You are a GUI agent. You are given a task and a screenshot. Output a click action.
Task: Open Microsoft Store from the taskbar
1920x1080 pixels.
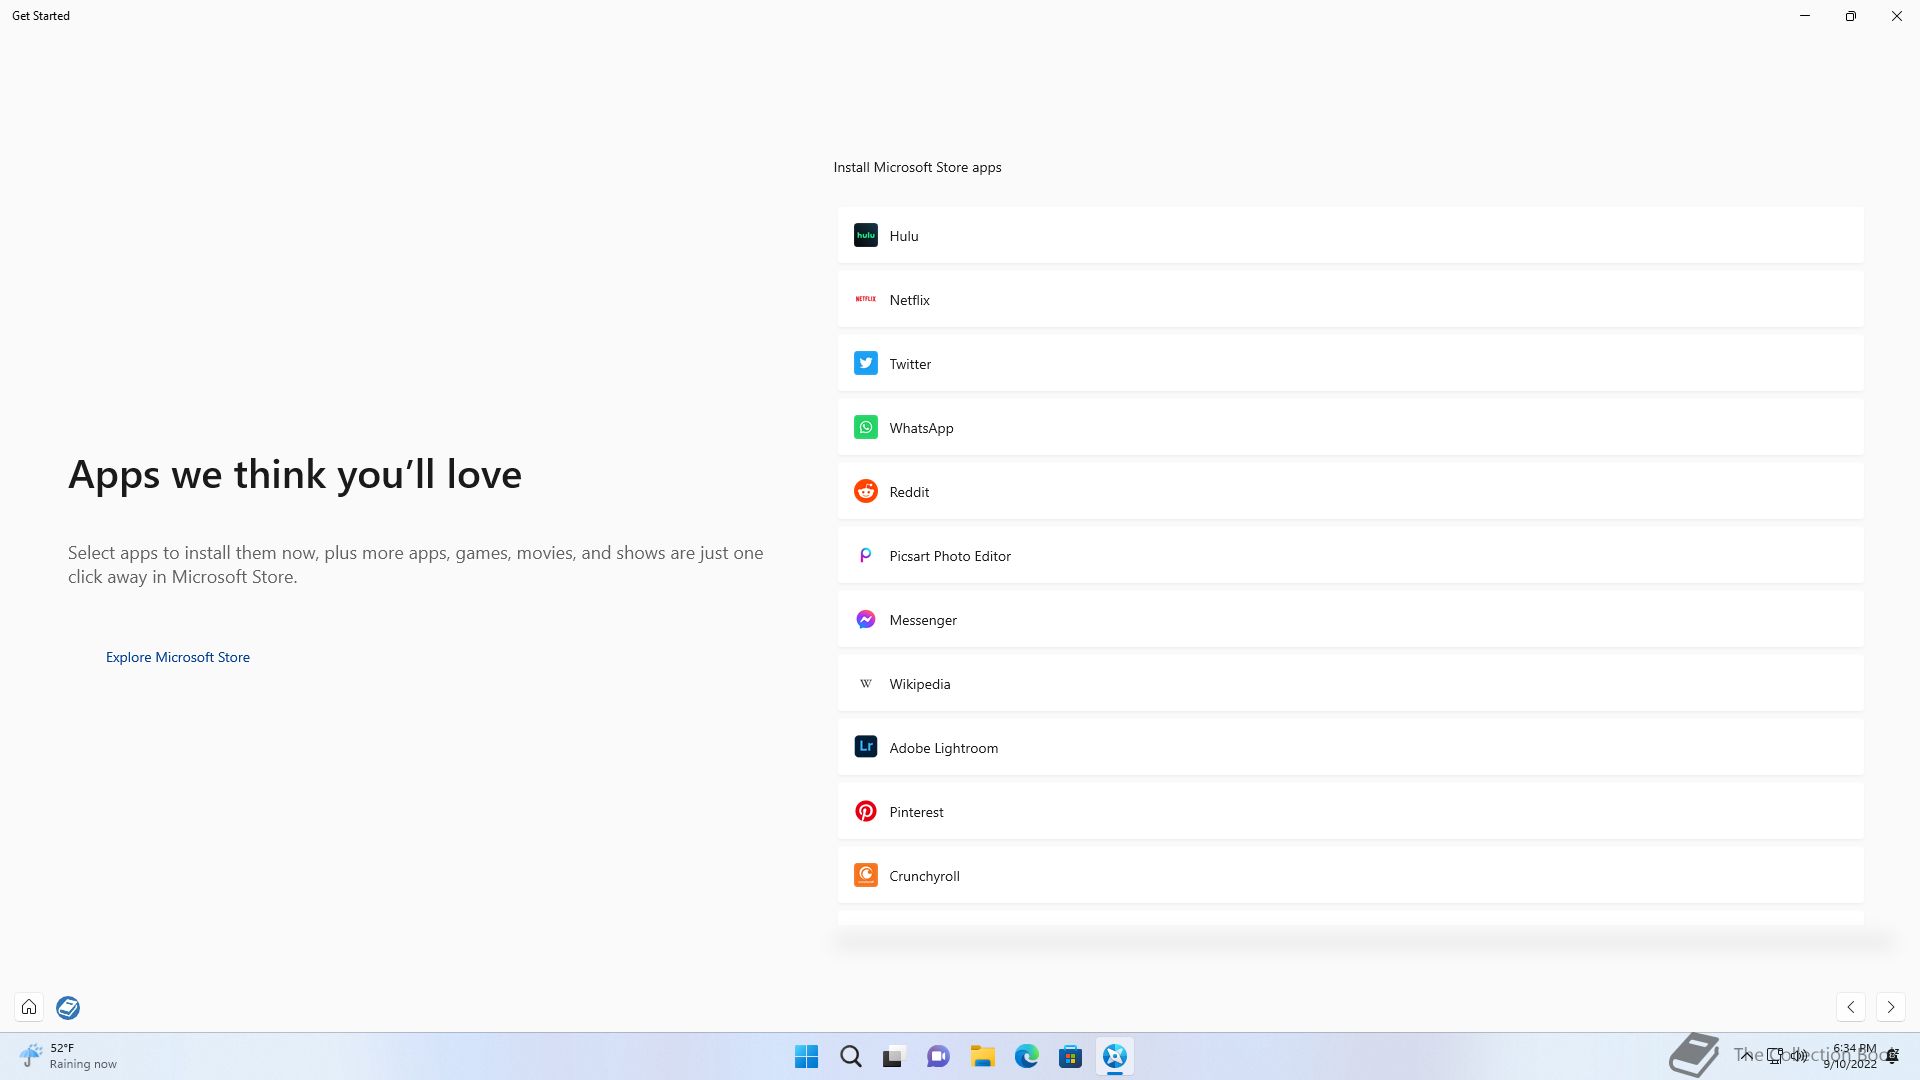pos(1070,1056)
